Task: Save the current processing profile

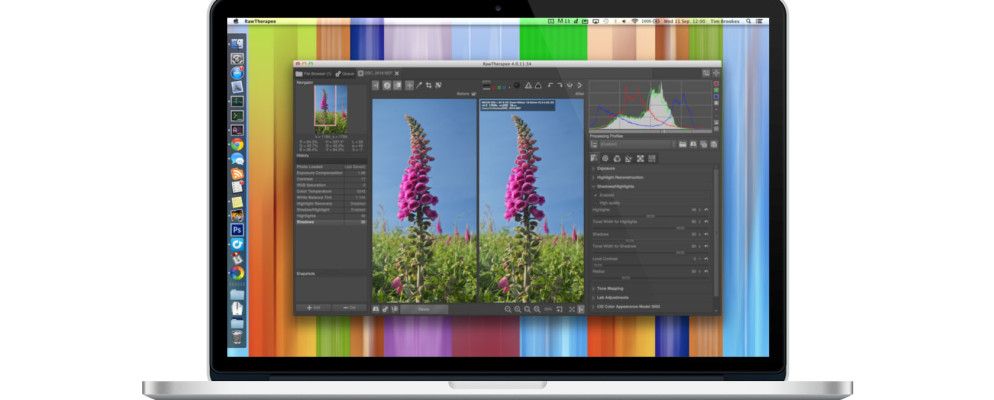Action: coord(694,145)
